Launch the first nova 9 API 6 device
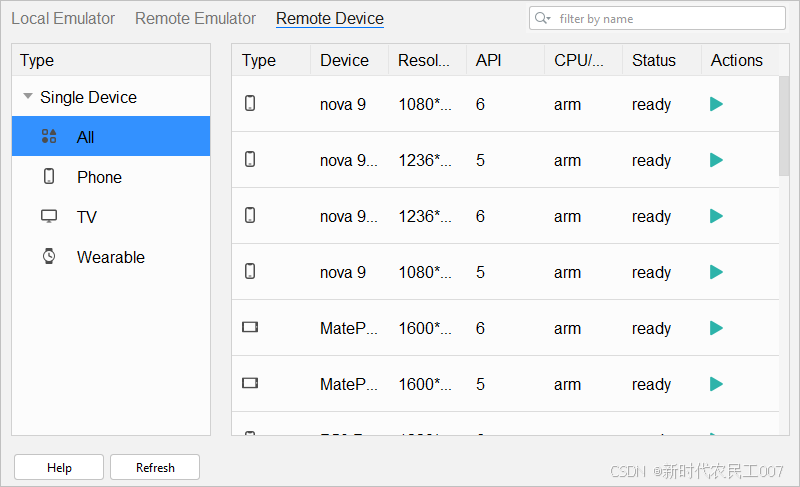The image size is (800, 487). click(x=716, y=104)
